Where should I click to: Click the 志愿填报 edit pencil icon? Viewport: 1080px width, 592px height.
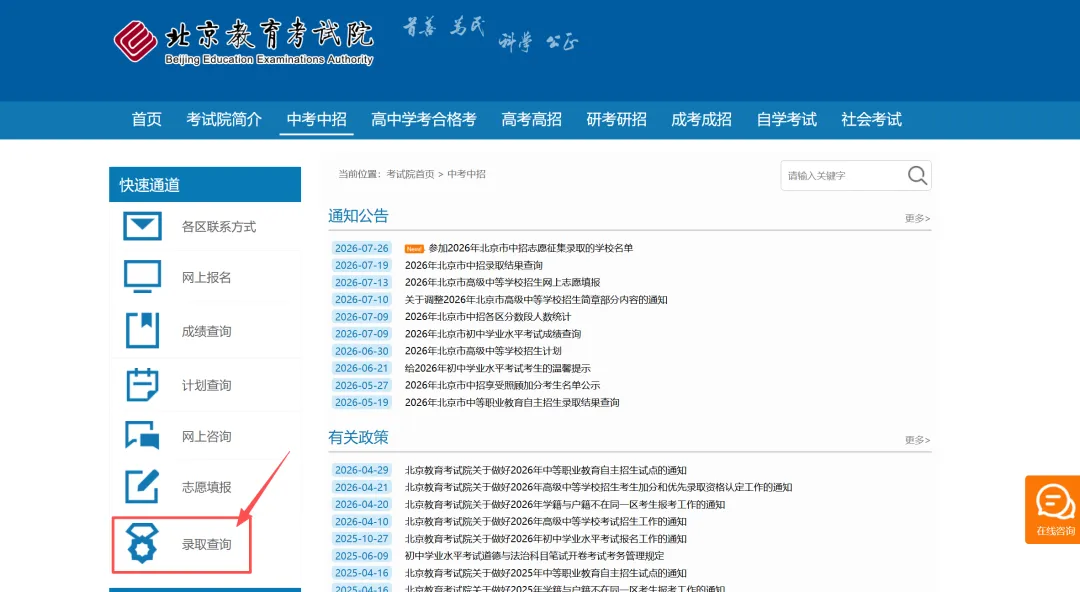point(143,487)
